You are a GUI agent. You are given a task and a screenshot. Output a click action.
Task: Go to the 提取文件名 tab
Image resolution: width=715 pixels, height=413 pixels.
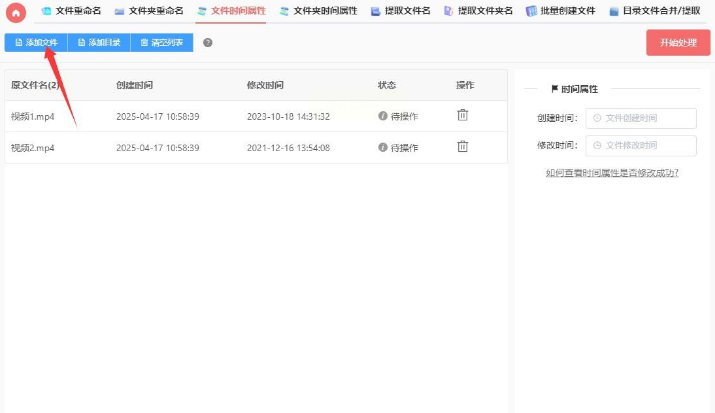tap(400, 11)
